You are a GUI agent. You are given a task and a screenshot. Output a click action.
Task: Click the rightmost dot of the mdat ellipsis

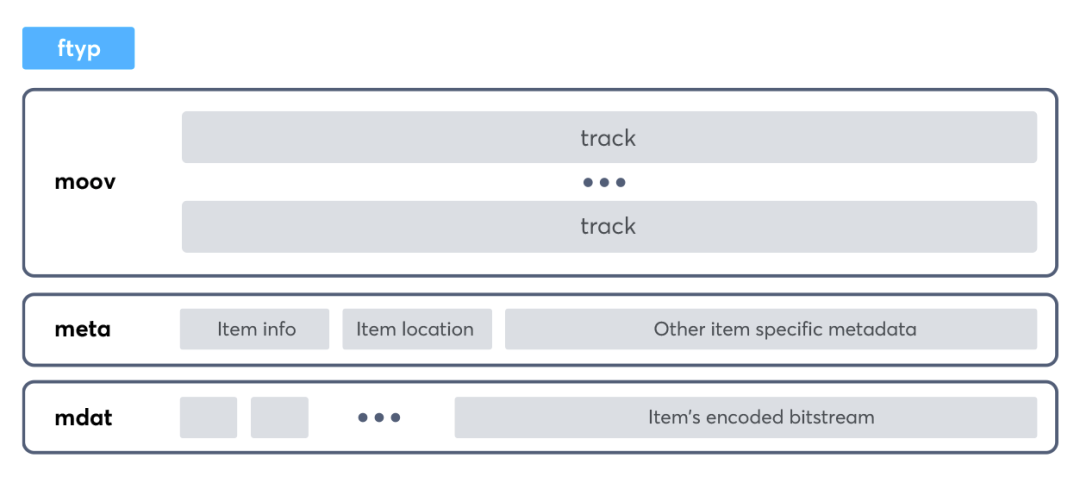[396, 417]
